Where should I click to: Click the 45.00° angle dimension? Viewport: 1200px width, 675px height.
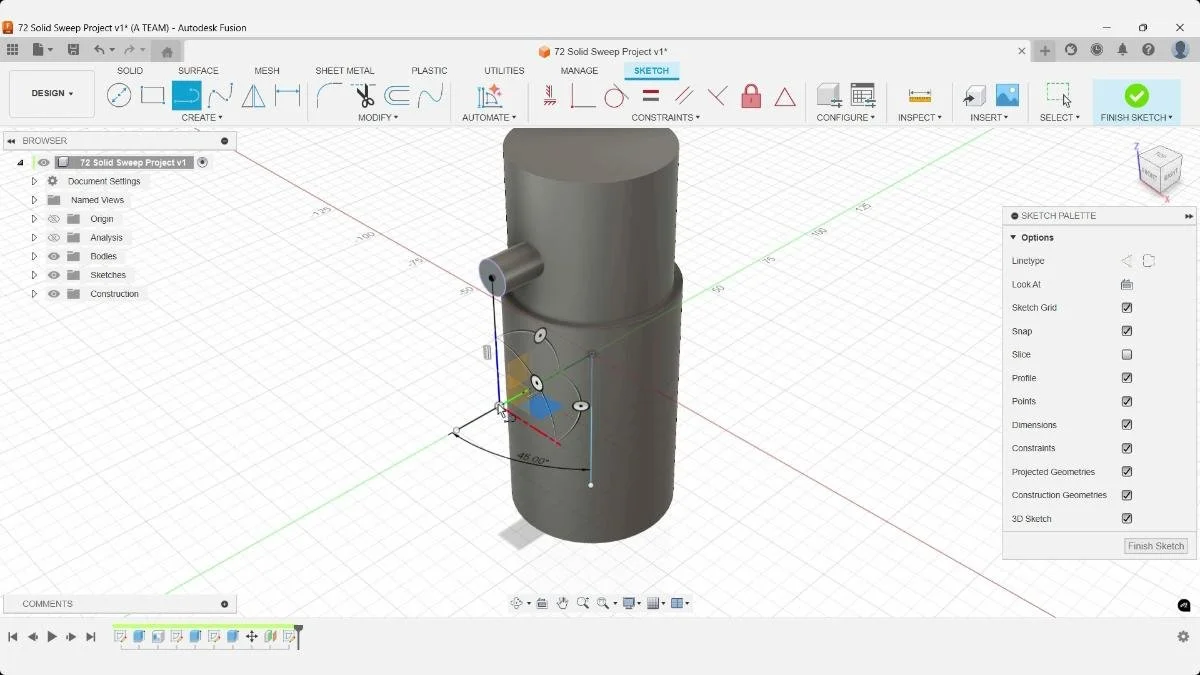click(x=532, y=460)
